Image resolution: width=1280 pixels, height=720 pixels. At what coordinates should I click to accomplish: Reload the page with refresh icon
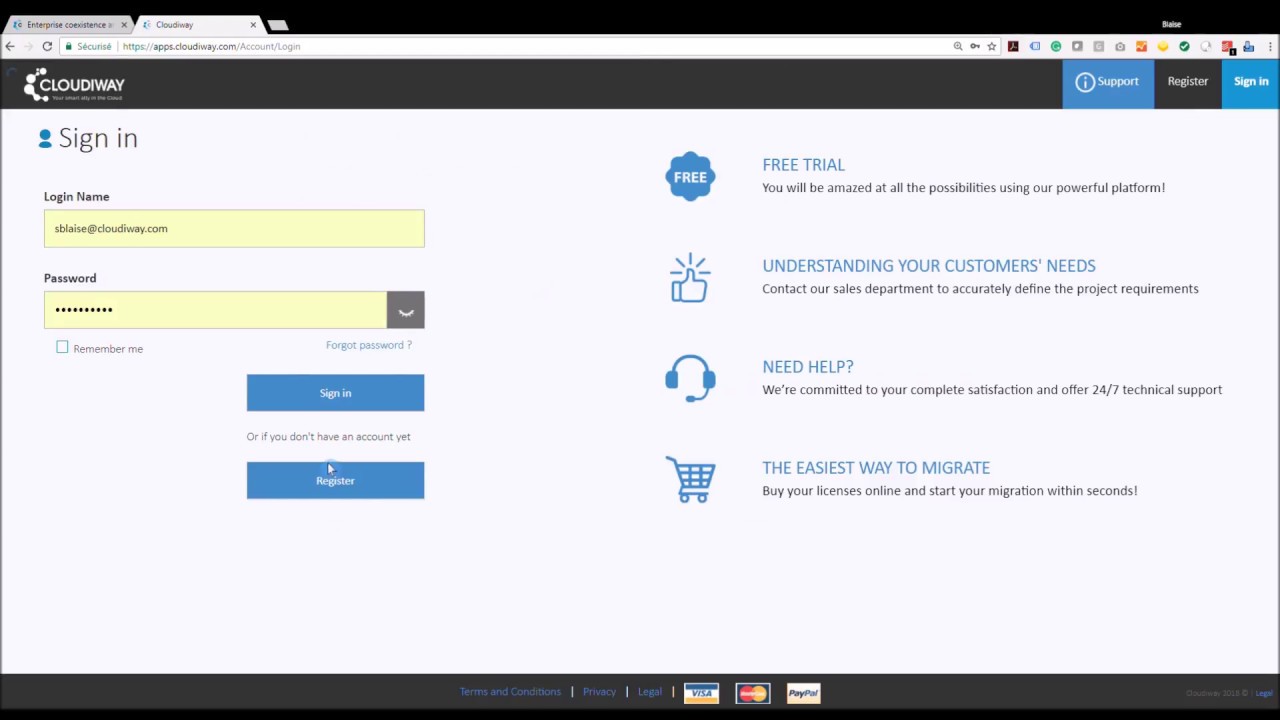pos(47,46)
